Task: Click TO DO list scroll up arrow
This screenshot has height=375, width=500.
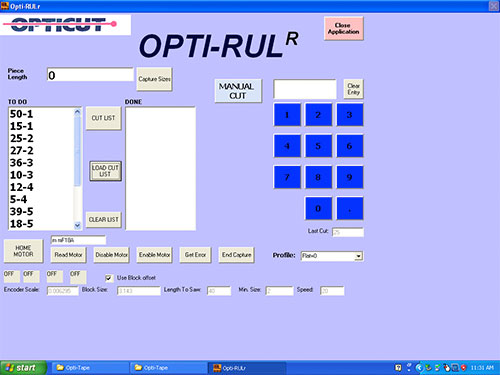Action: 77,112
